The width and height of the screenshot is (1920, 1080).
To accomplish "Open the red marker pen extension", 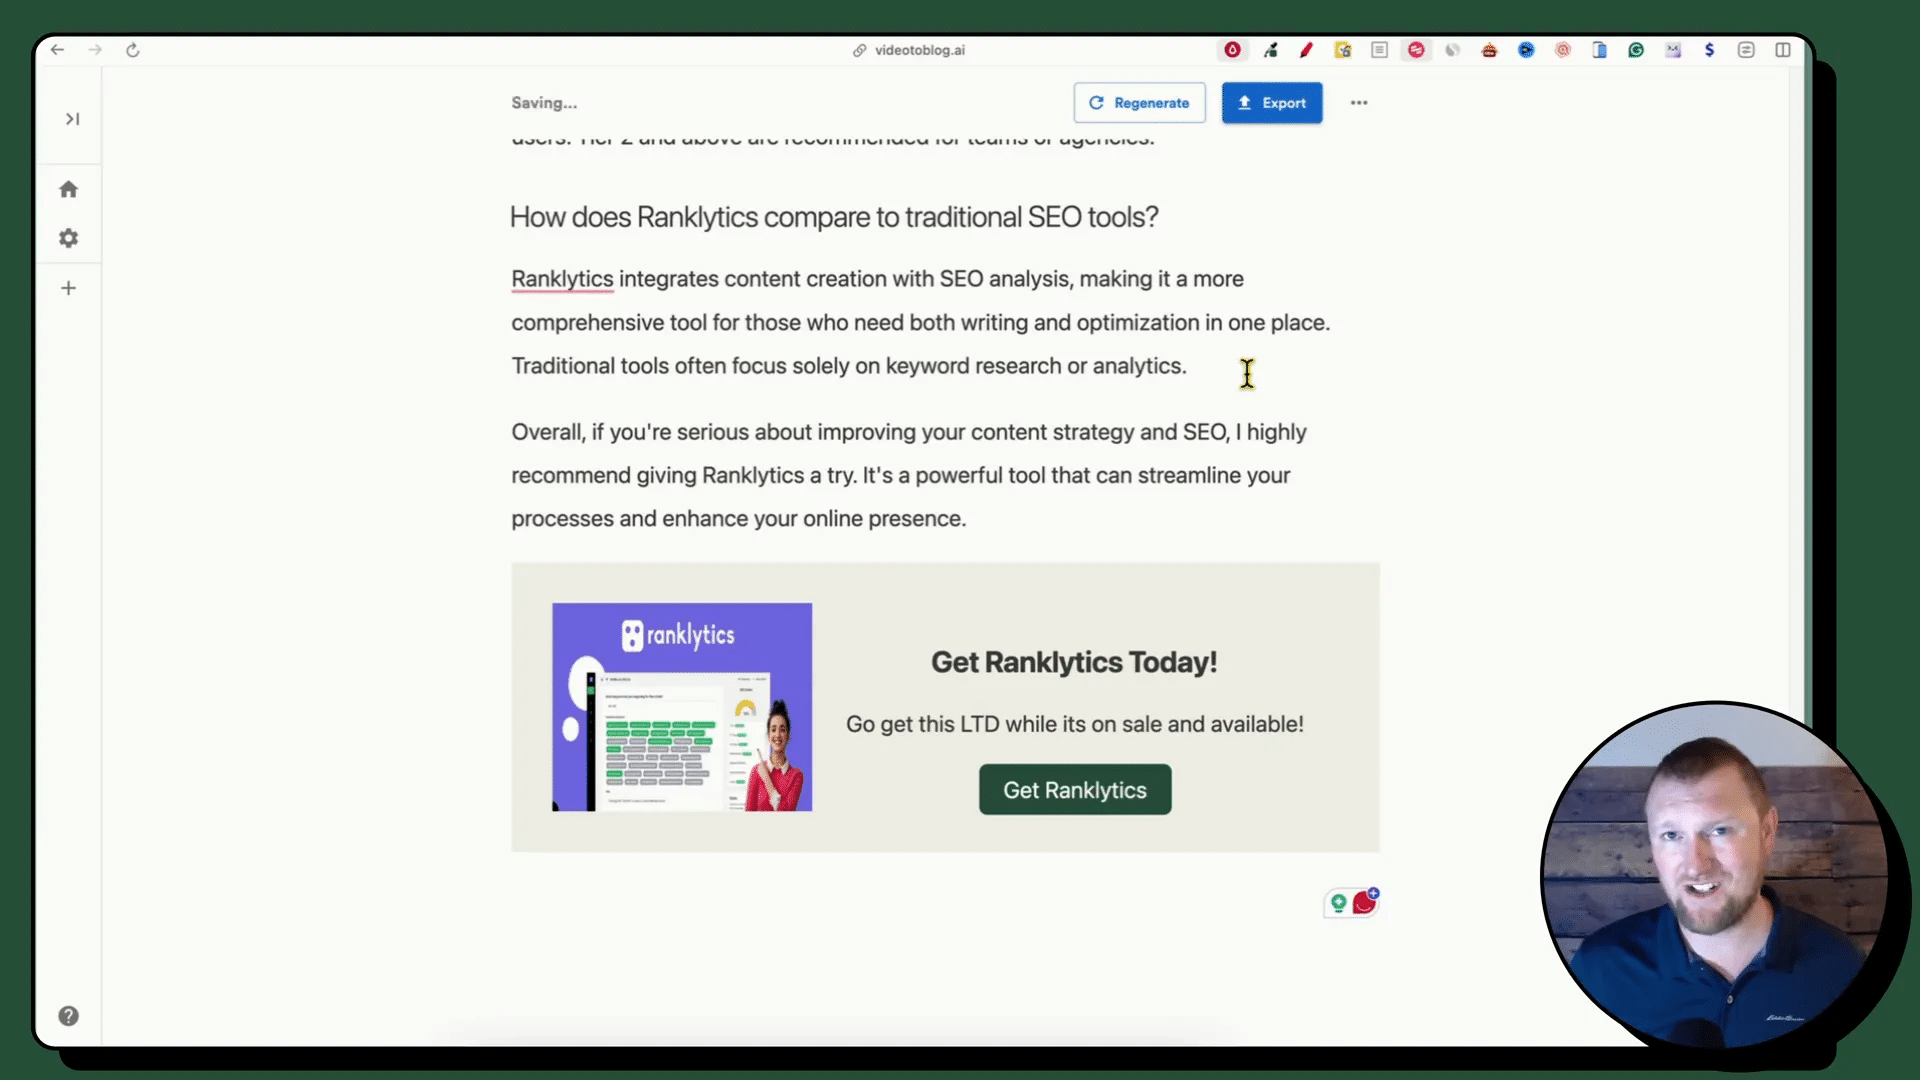I will [x=1306, y=50].
